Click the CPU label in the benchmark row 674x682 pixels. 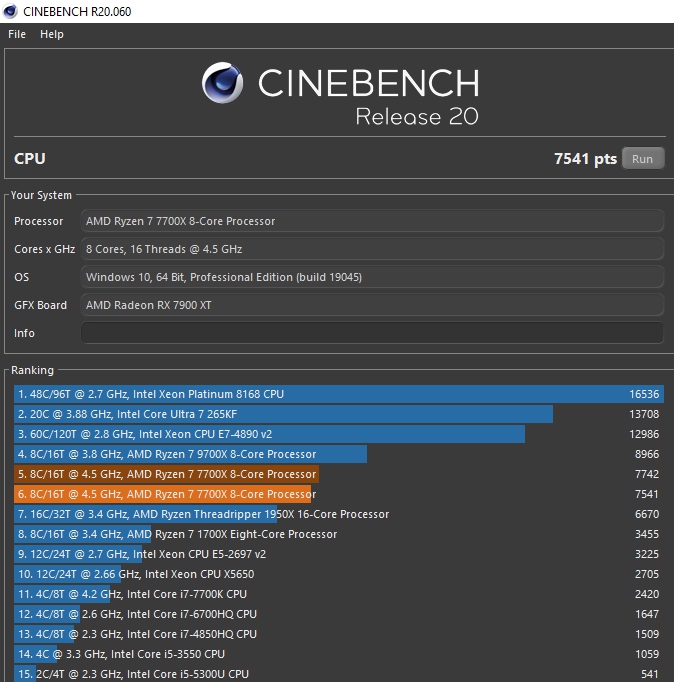[x=30, y=159]
